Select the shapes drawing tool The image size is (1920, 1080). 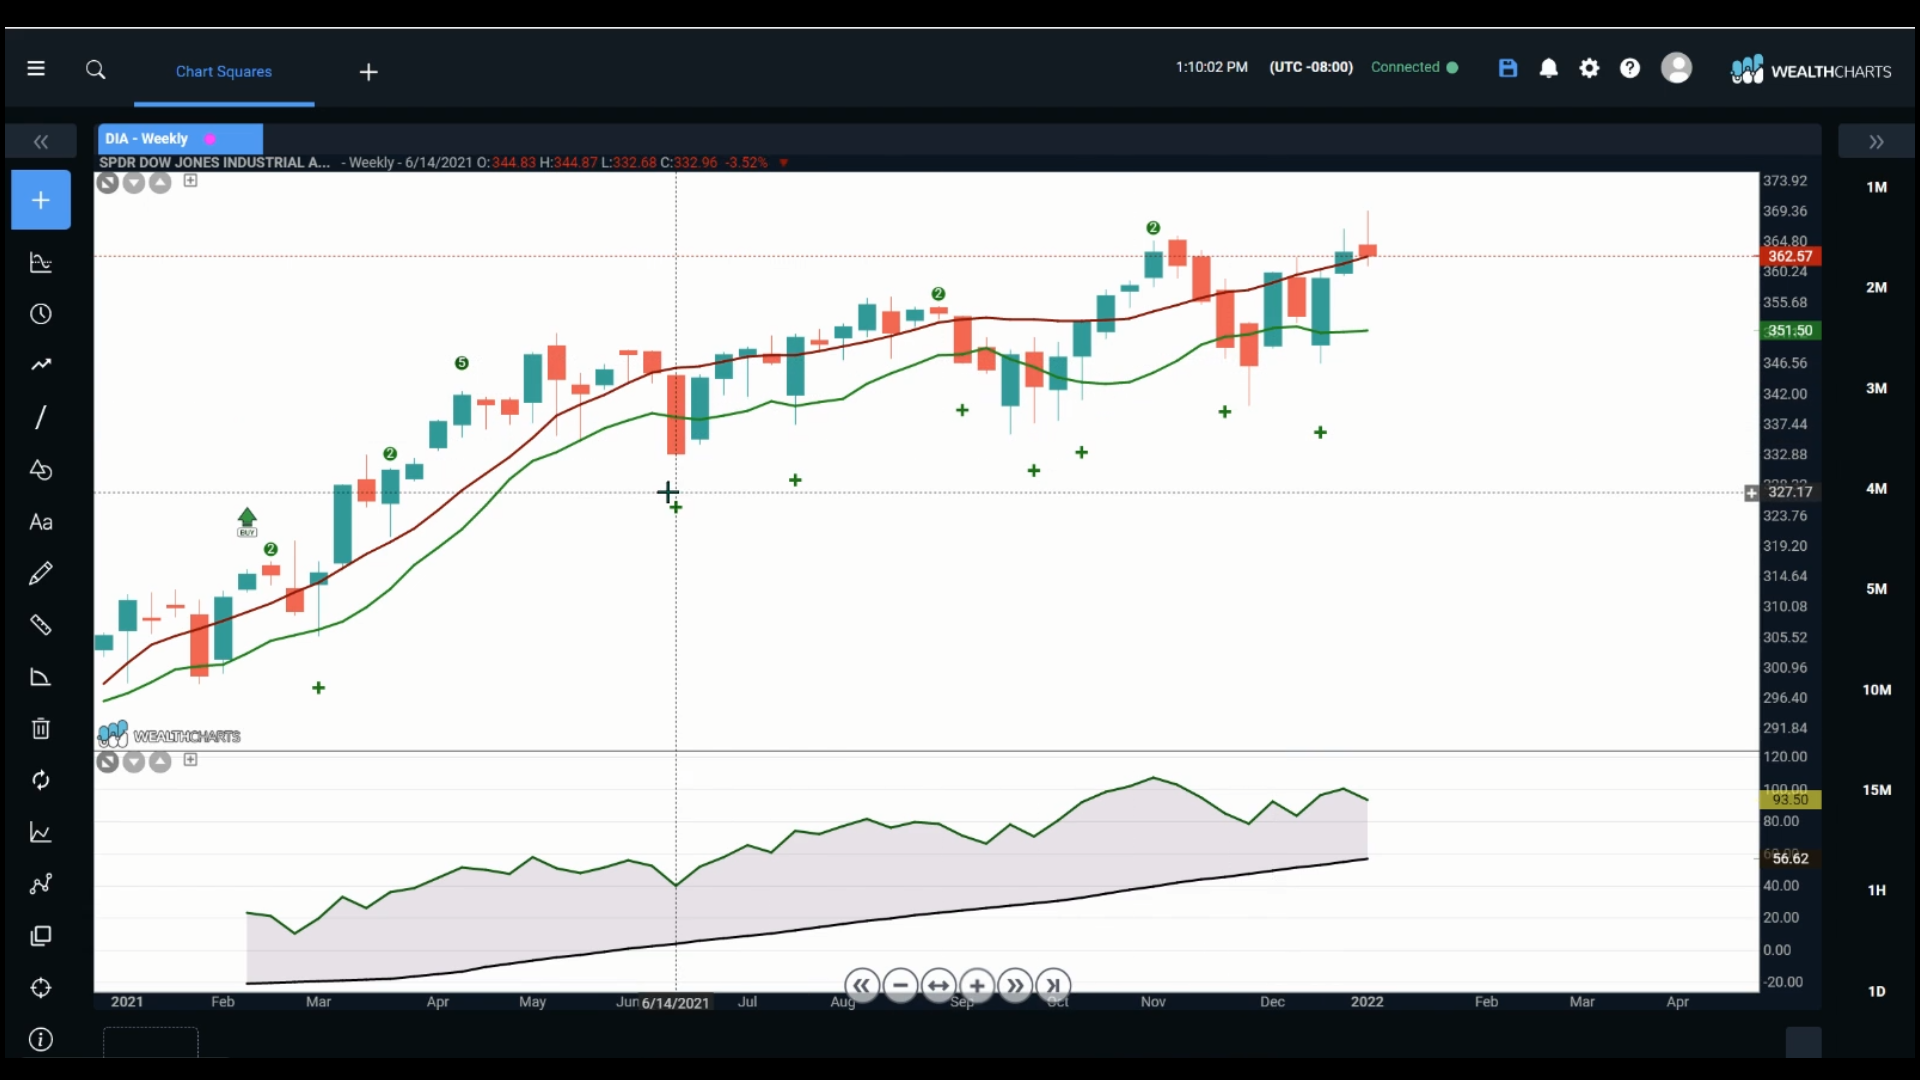point(41,470)
